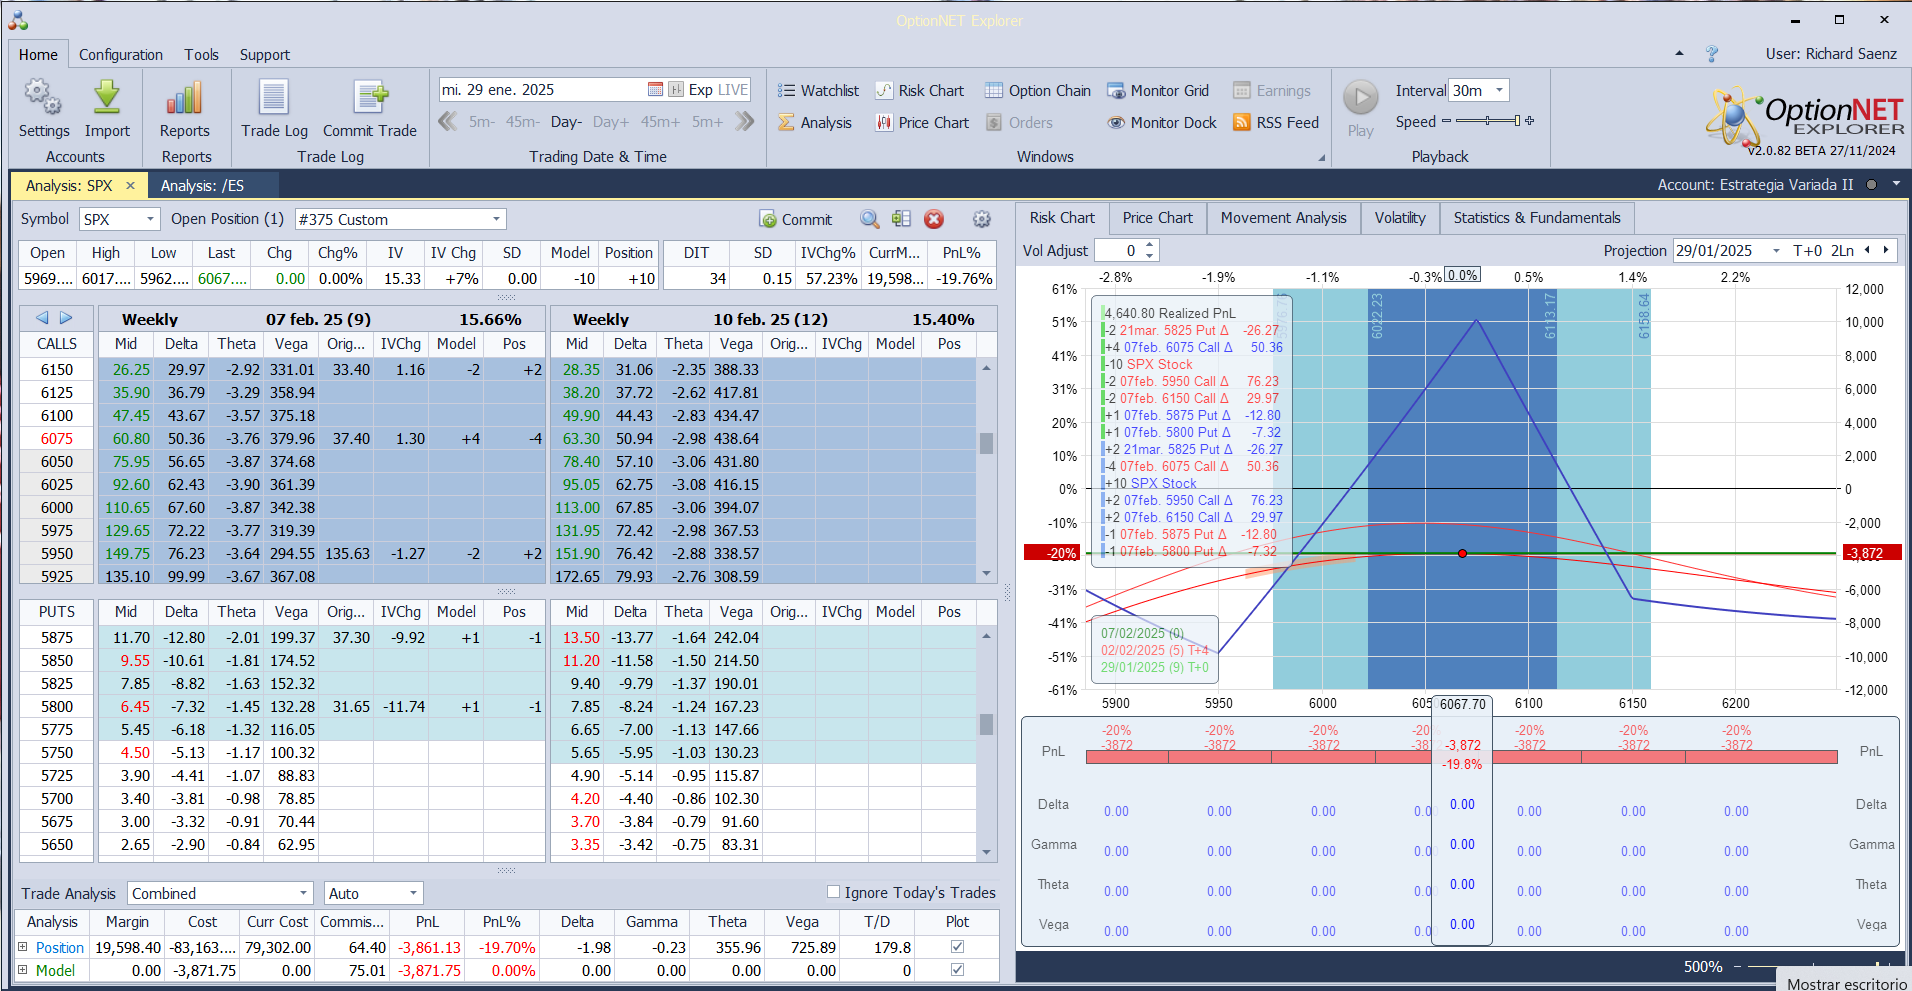The image size is (1912, 991).
Task: Go to previous expiration with blue left arrow
Action: pos(42,318)
